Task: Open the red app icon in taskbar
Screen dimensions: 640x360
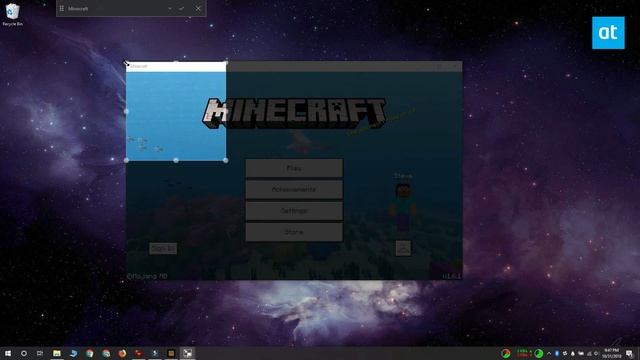Action: (x=138, y=353)
